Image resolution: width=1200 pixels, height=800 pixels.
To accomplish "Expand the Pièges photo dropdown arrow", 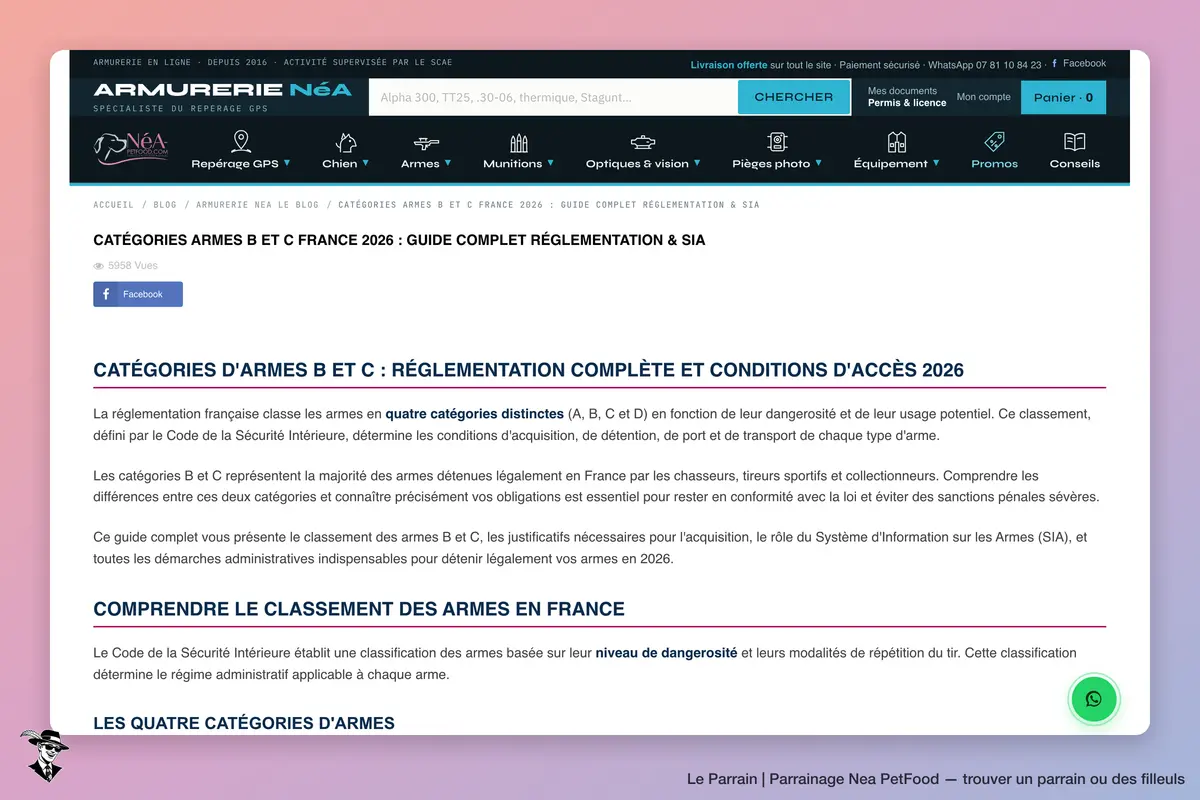I will (818, 163).
